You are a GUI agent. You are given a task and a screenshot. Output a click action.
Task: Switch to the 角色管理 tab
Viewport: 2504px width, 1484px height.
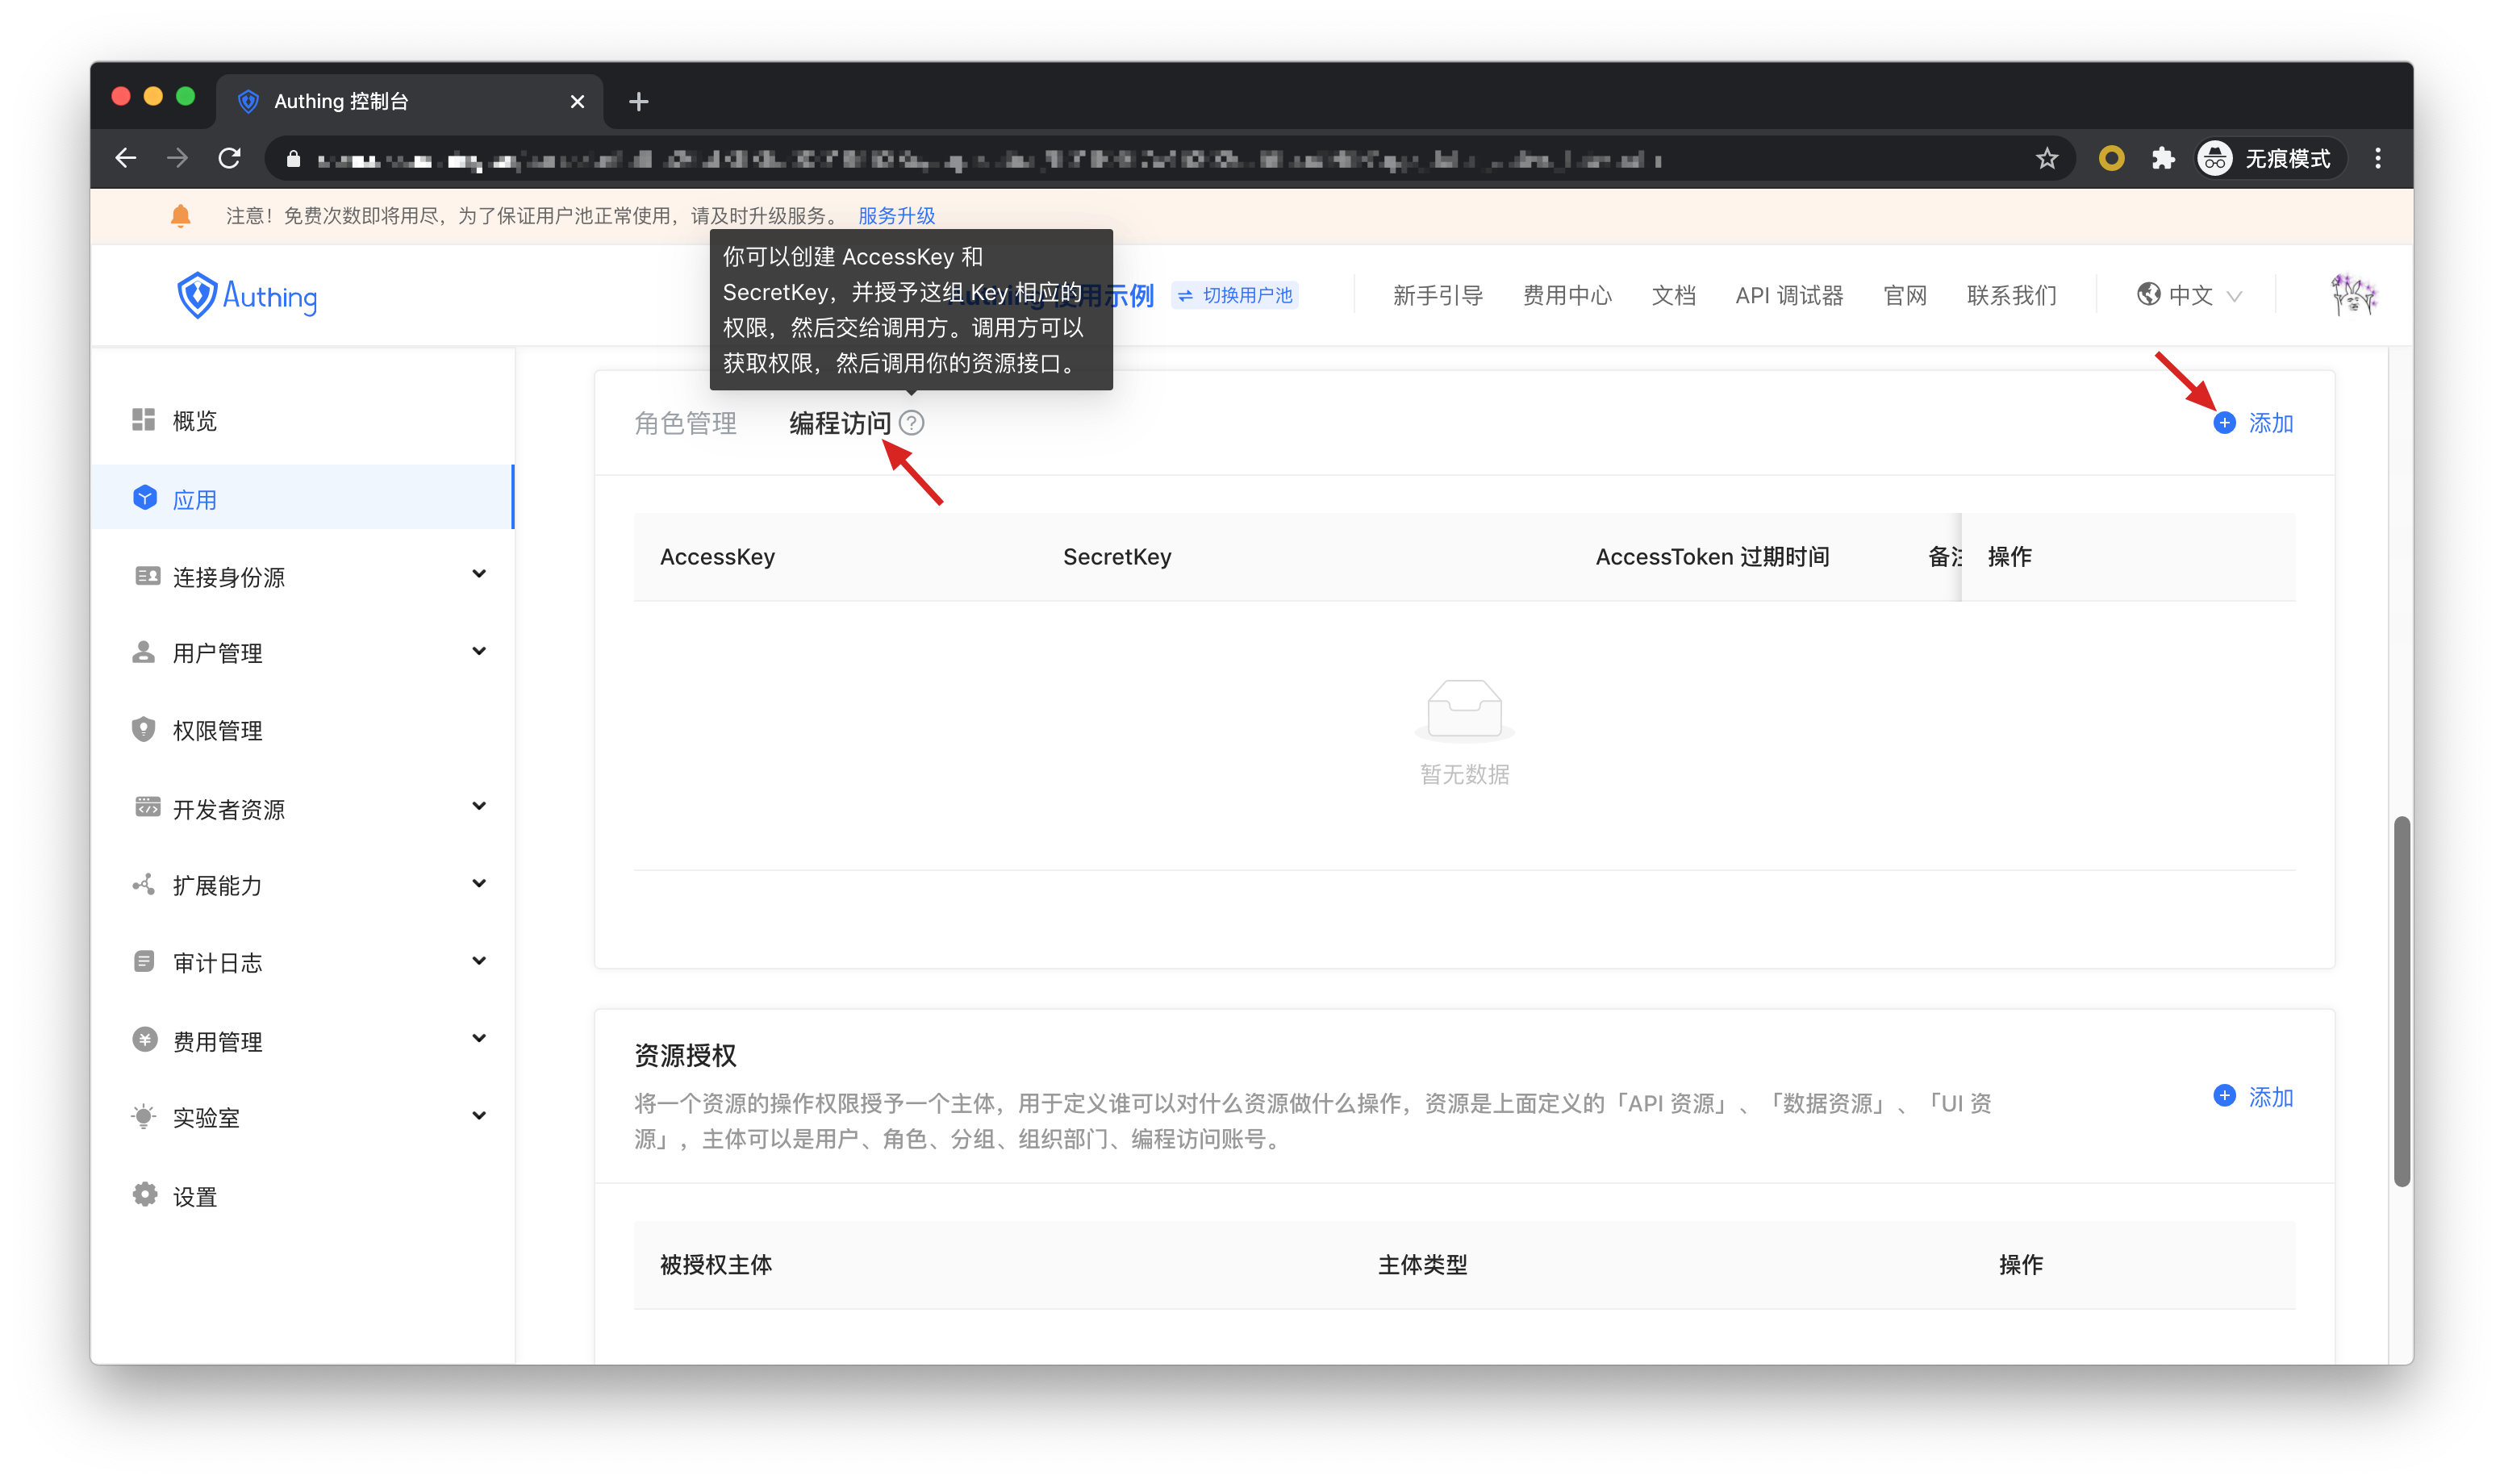685,423
